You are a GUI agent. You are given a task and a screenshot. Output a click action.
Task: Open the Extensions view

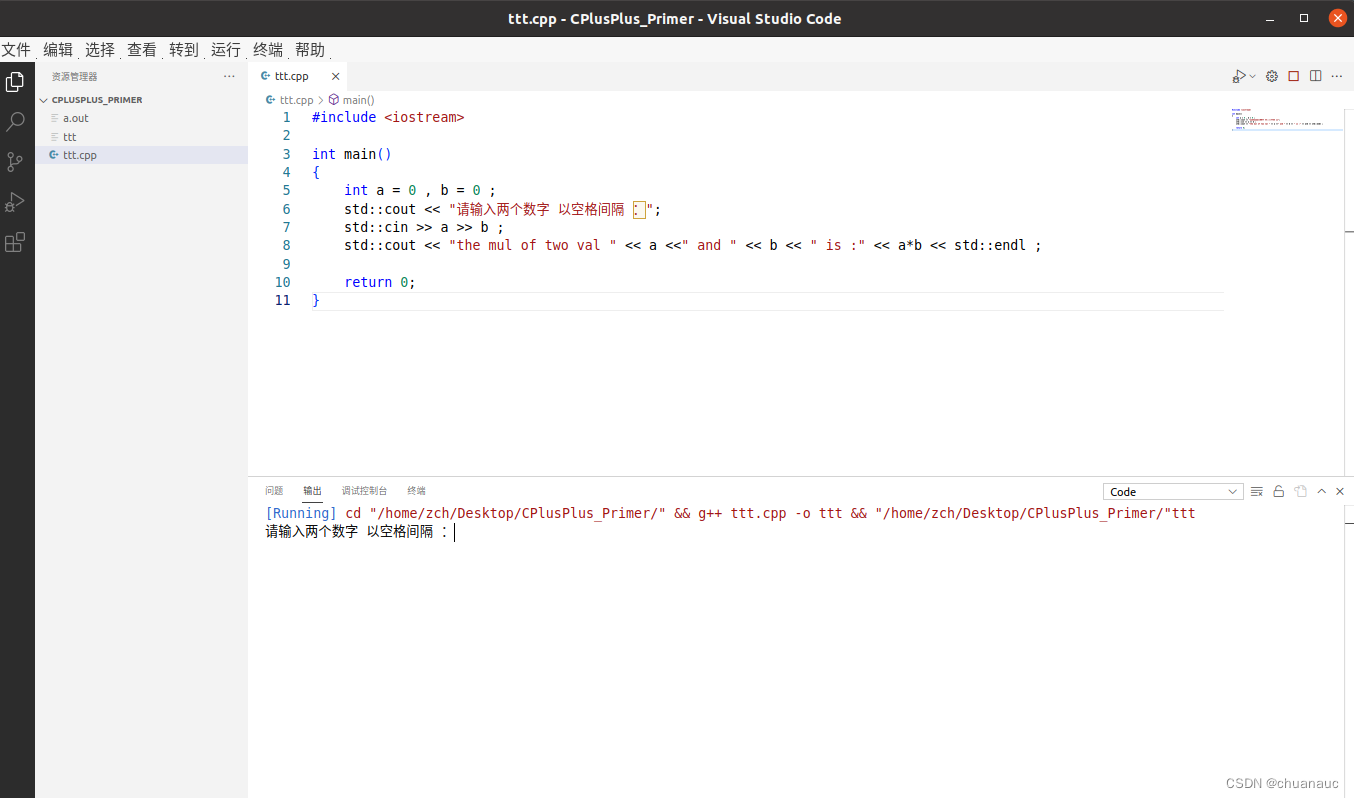point(15,242)
